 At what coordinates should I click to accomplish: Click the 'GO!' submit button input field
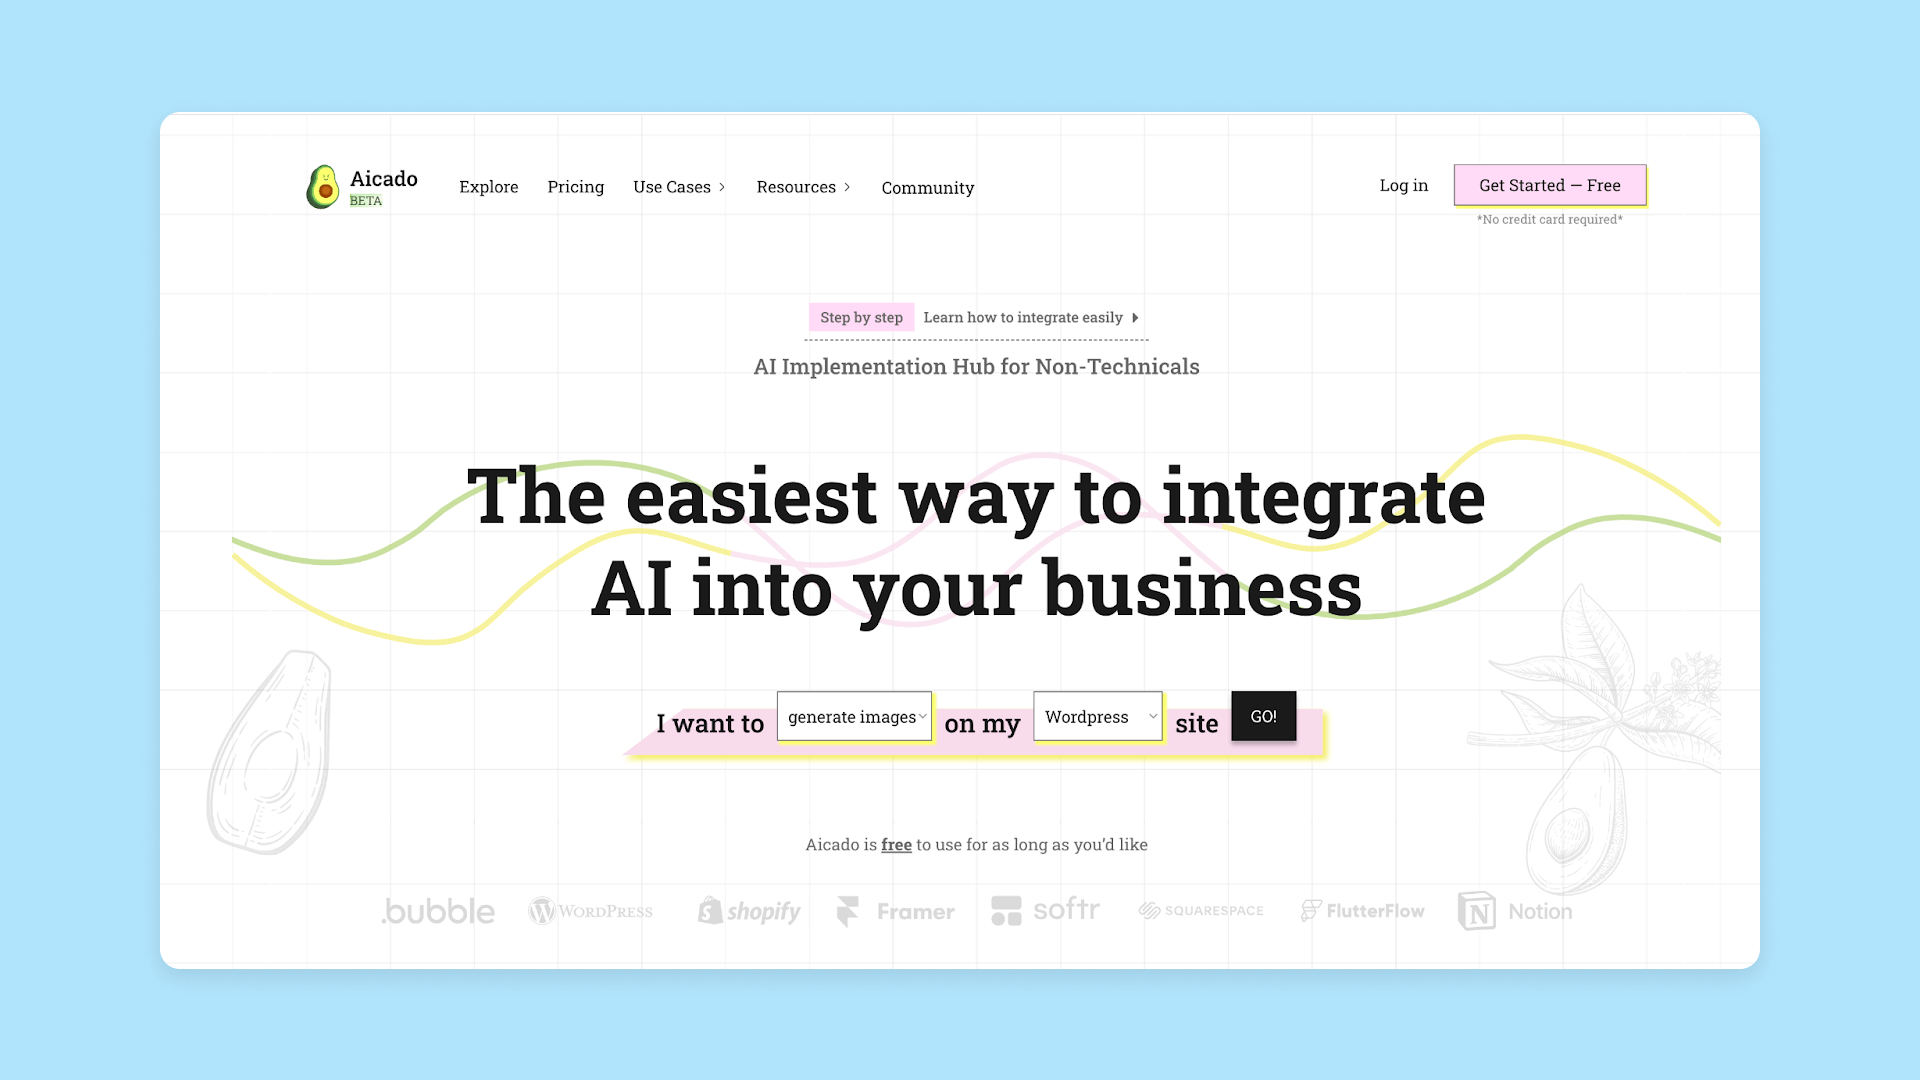point(1263,715)
